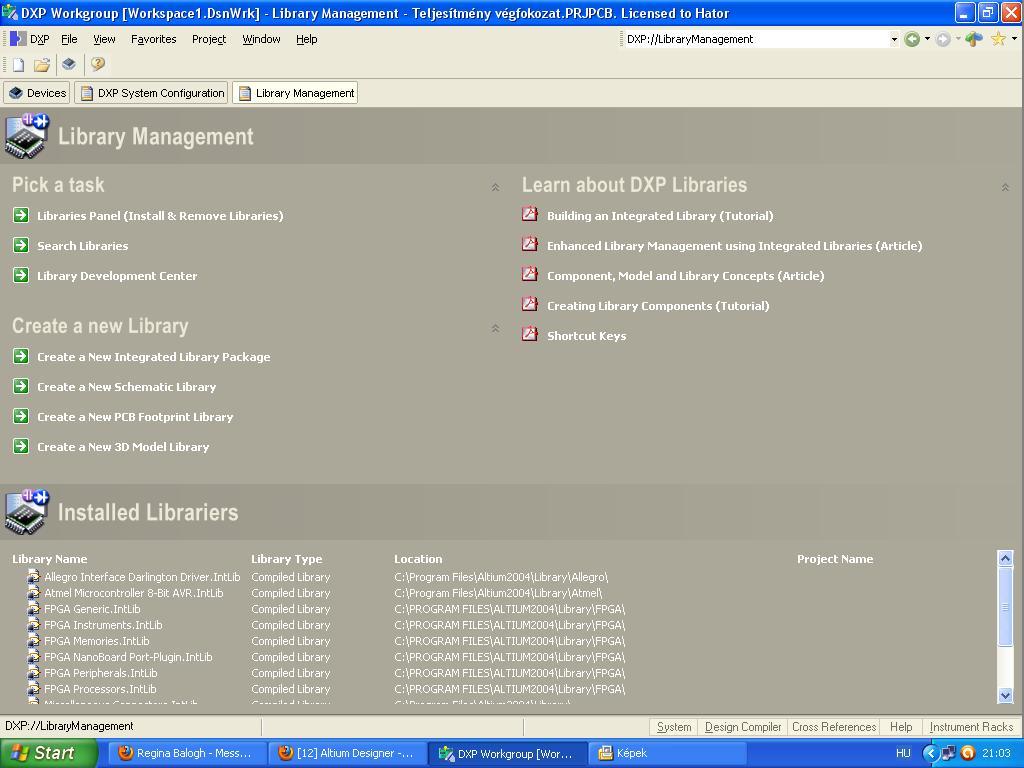Click the Installed Librariers chip header icon
This screenshot has width=1024, height=768.
click(x=27, y=511)
